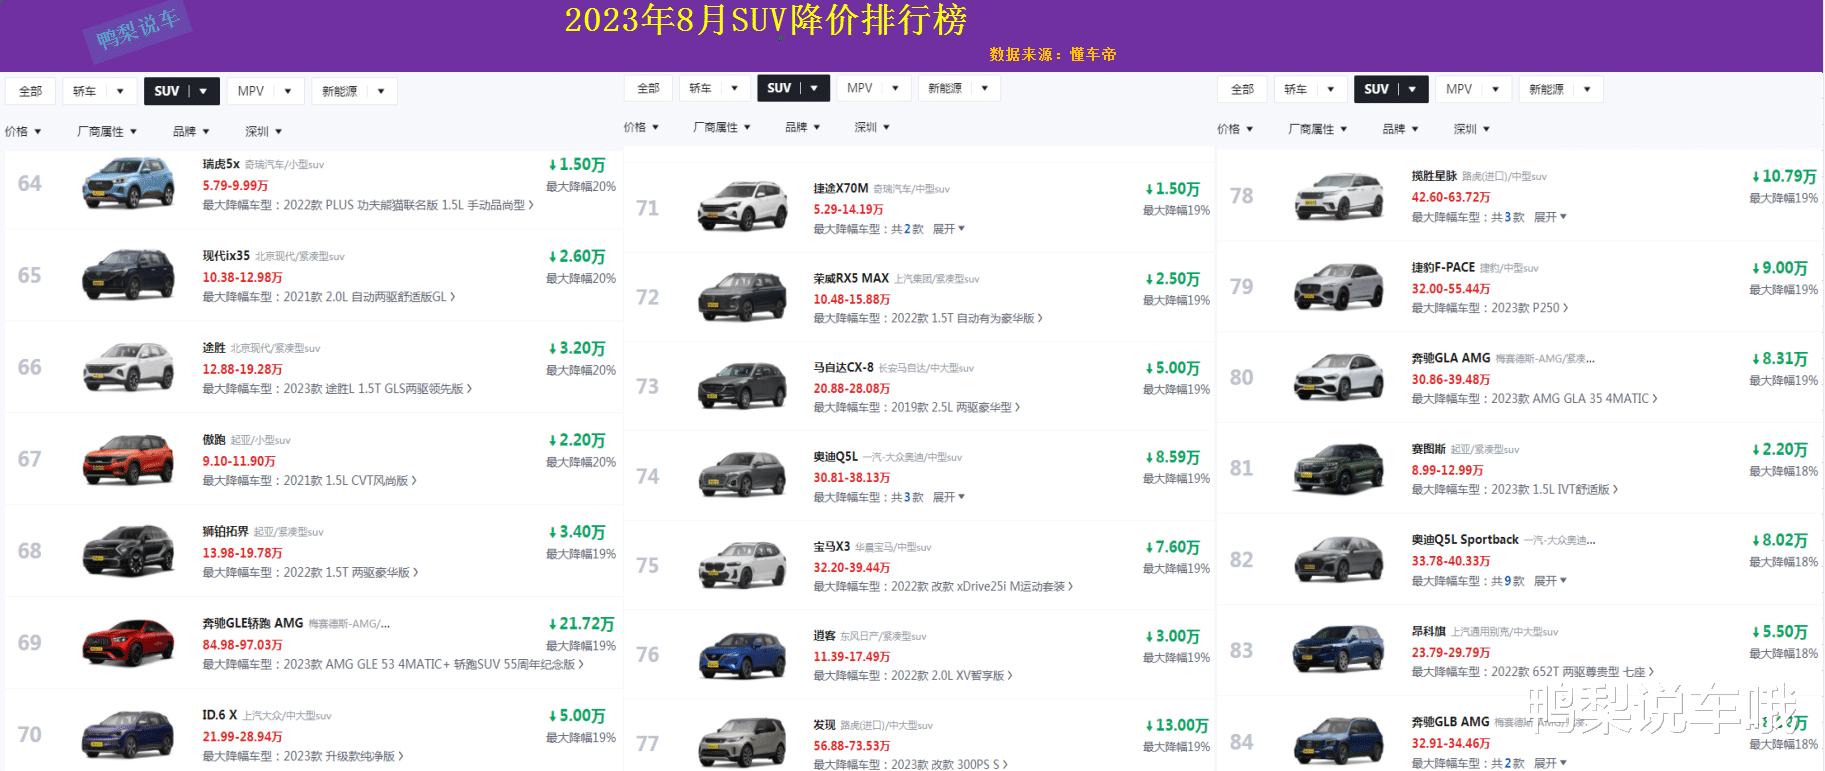Select the 新能源 tab above the 捷途X70M list

click(x=958, y=88)
